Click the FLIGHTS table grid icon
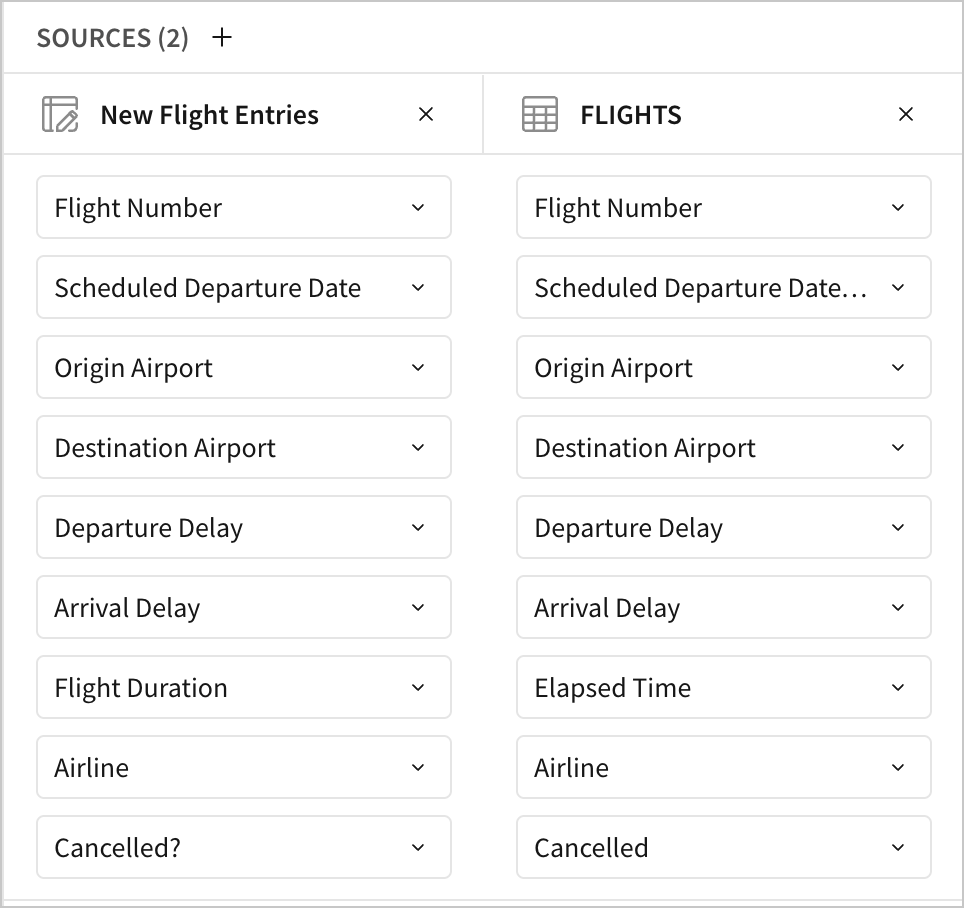This screenshot has height=908, width=964. tap(540, 115)
